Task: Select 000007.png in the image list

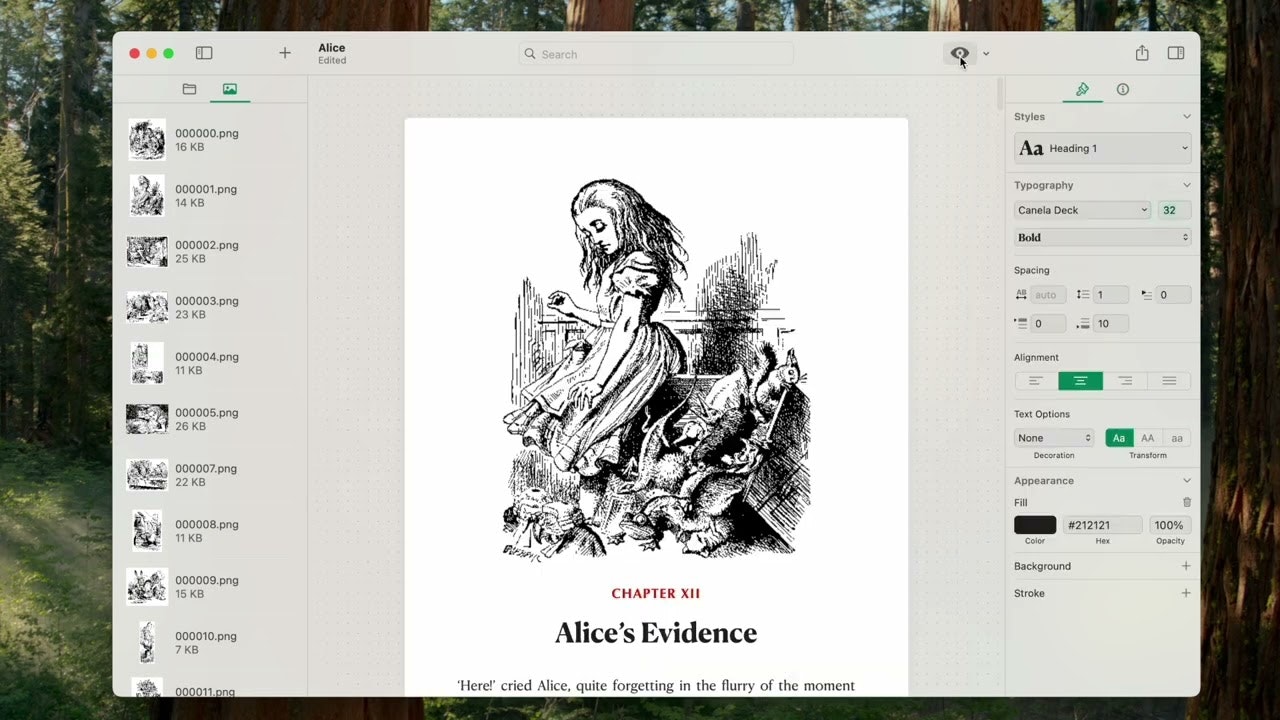Action: pyautogui.click(x=210, y=475)
